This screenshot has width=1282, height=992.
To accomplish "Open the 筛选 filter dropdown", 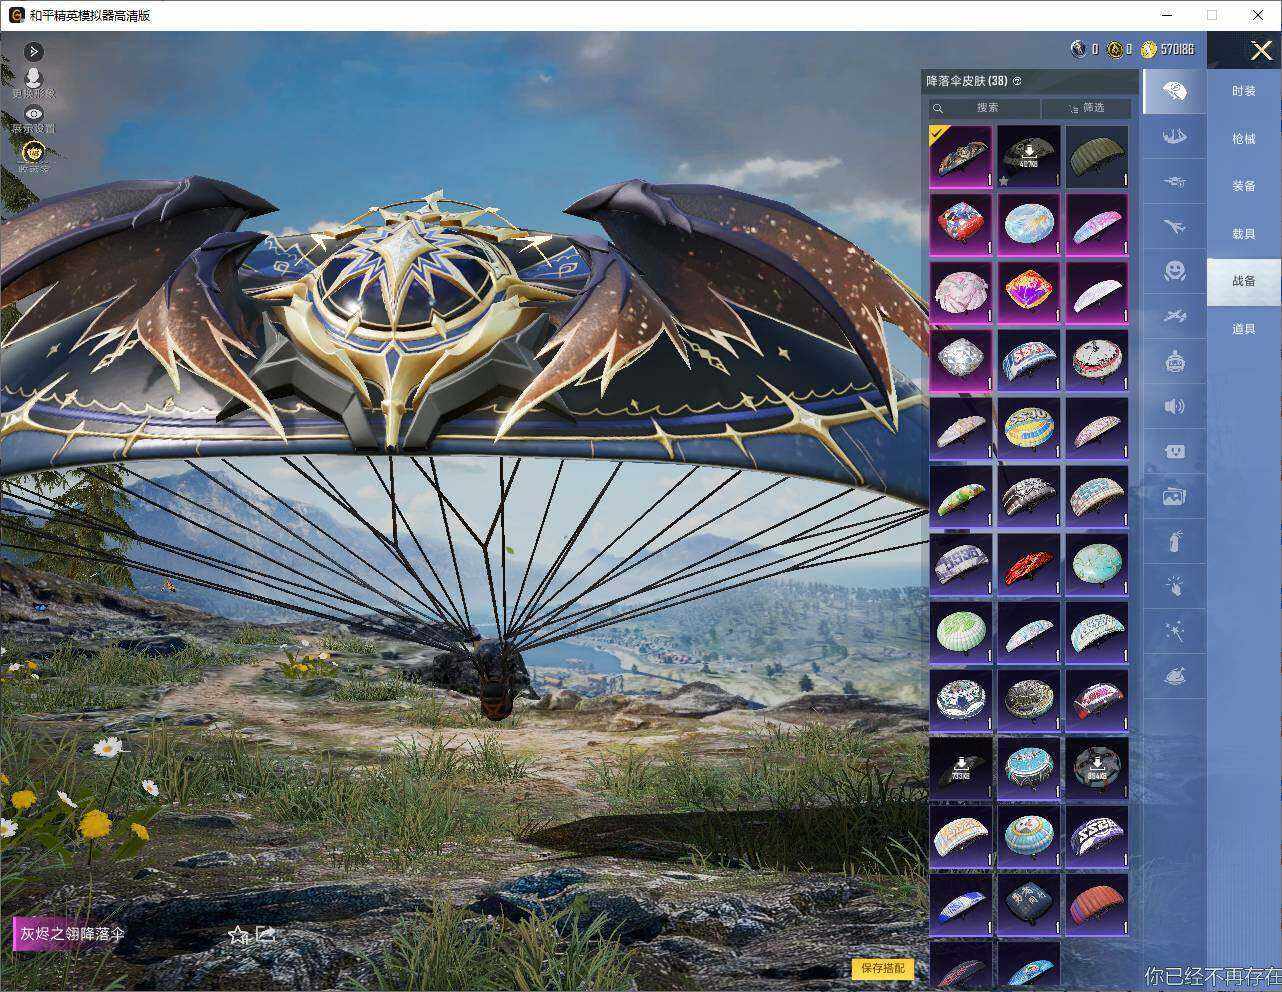I will pyautogui.click(x=1086, y=108).
